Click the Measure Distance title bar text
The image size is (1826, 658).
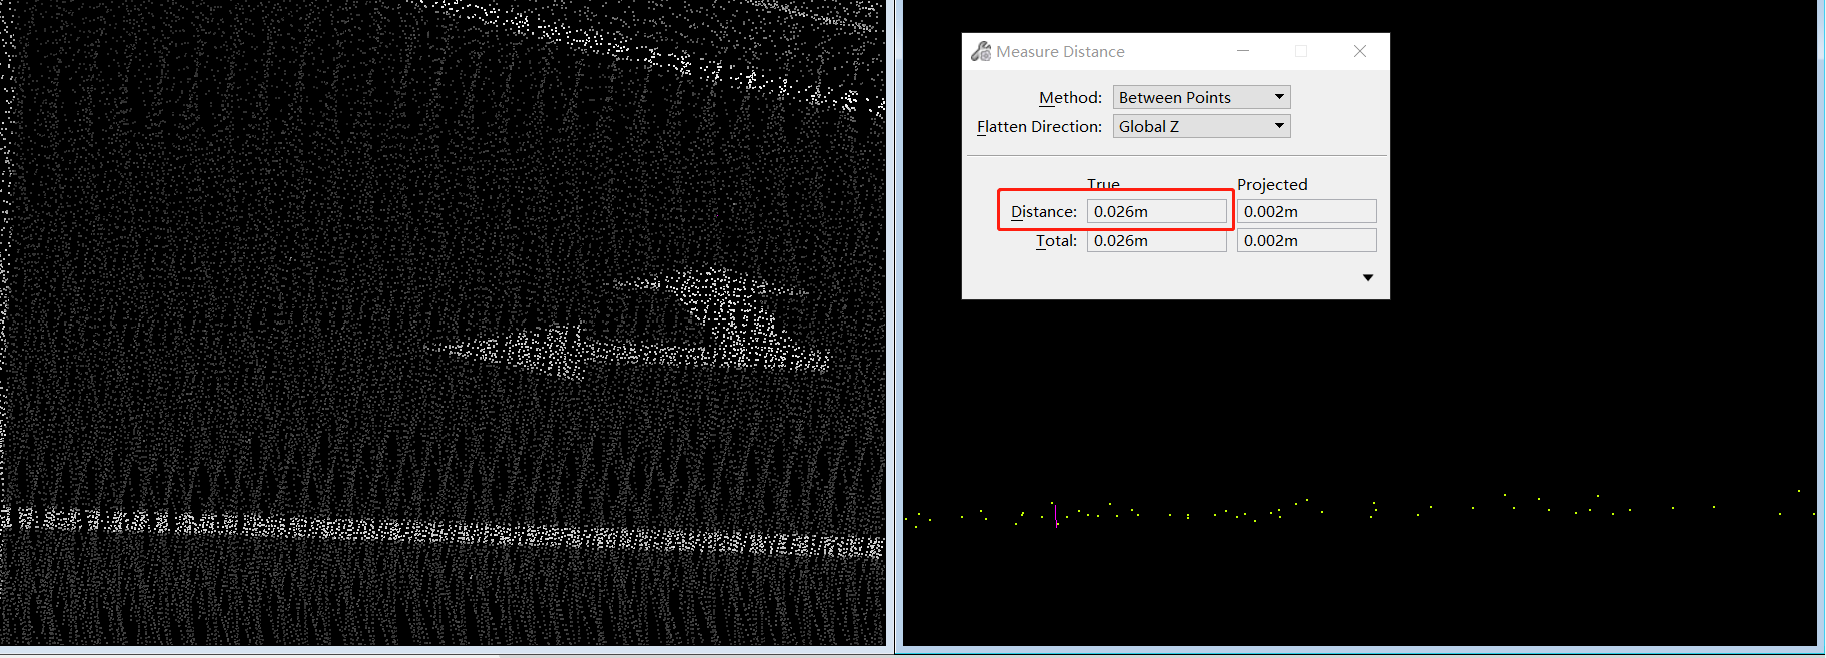[x=1060, y=52]
